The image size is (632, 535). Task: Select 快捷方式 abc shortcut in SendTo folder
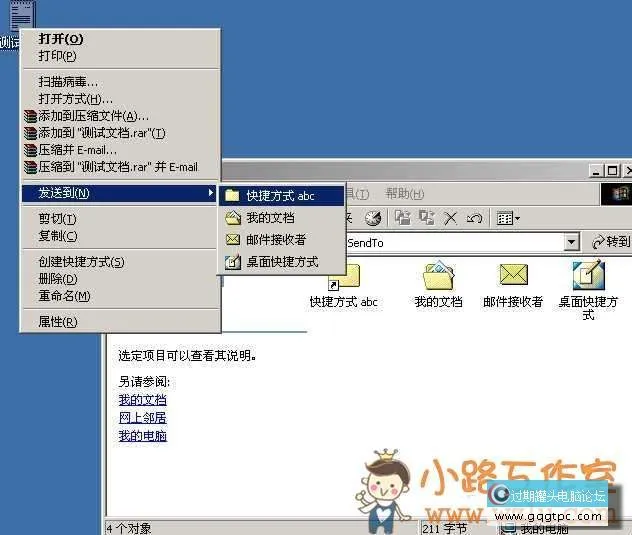click(343, 284)
